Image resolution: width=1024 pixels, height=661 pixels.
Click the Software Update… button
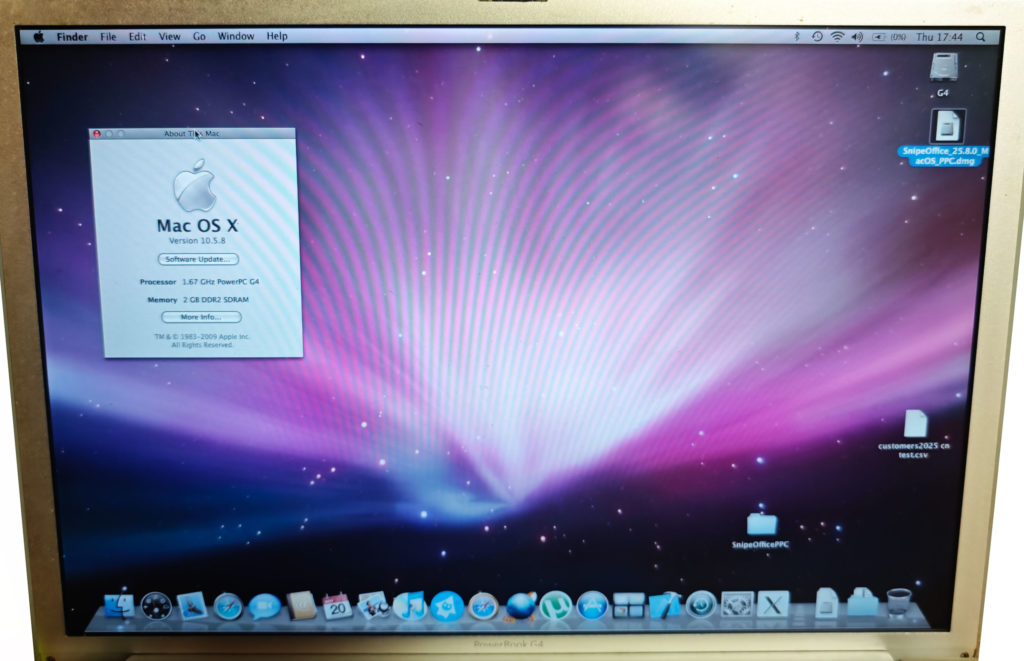[x=198, y=259]
